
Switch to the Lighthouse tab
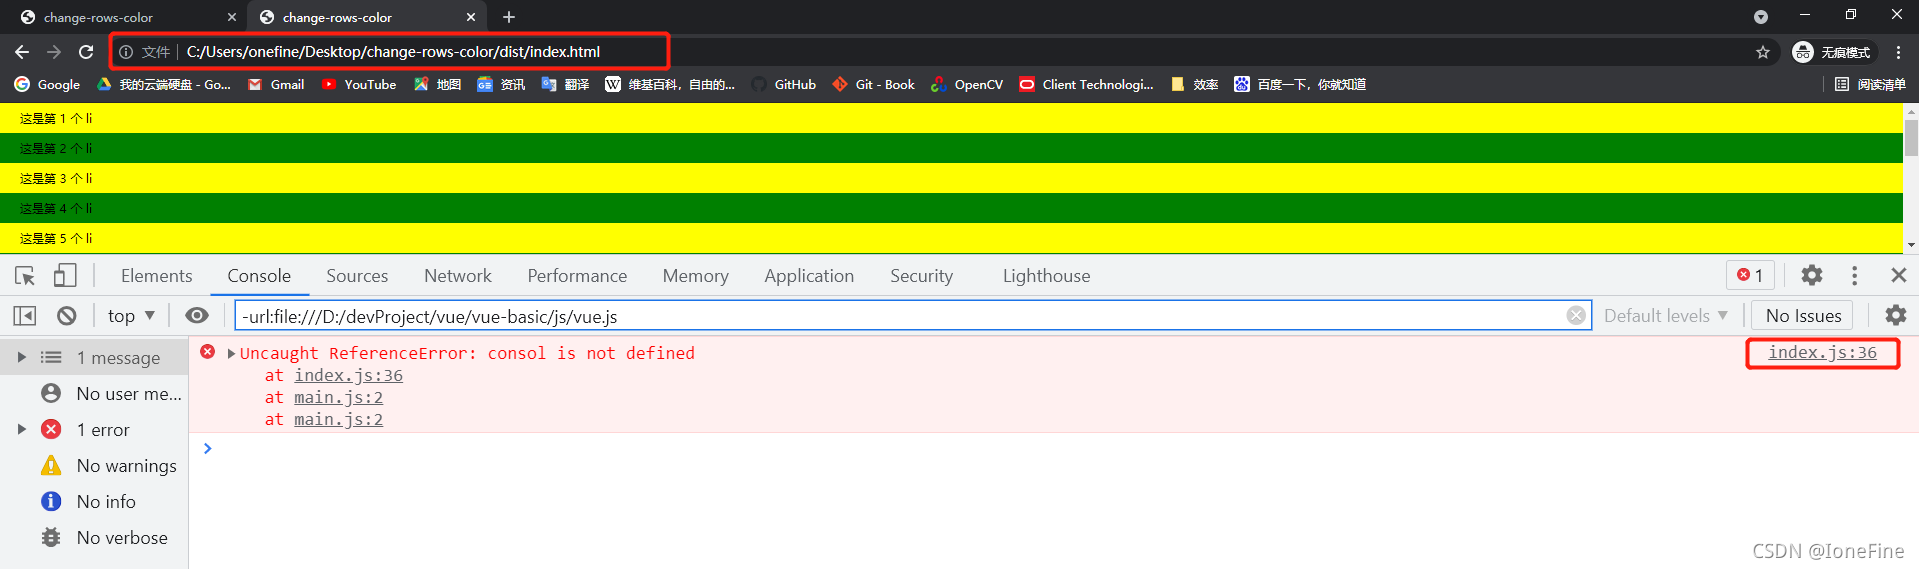tap(1046, 276)
